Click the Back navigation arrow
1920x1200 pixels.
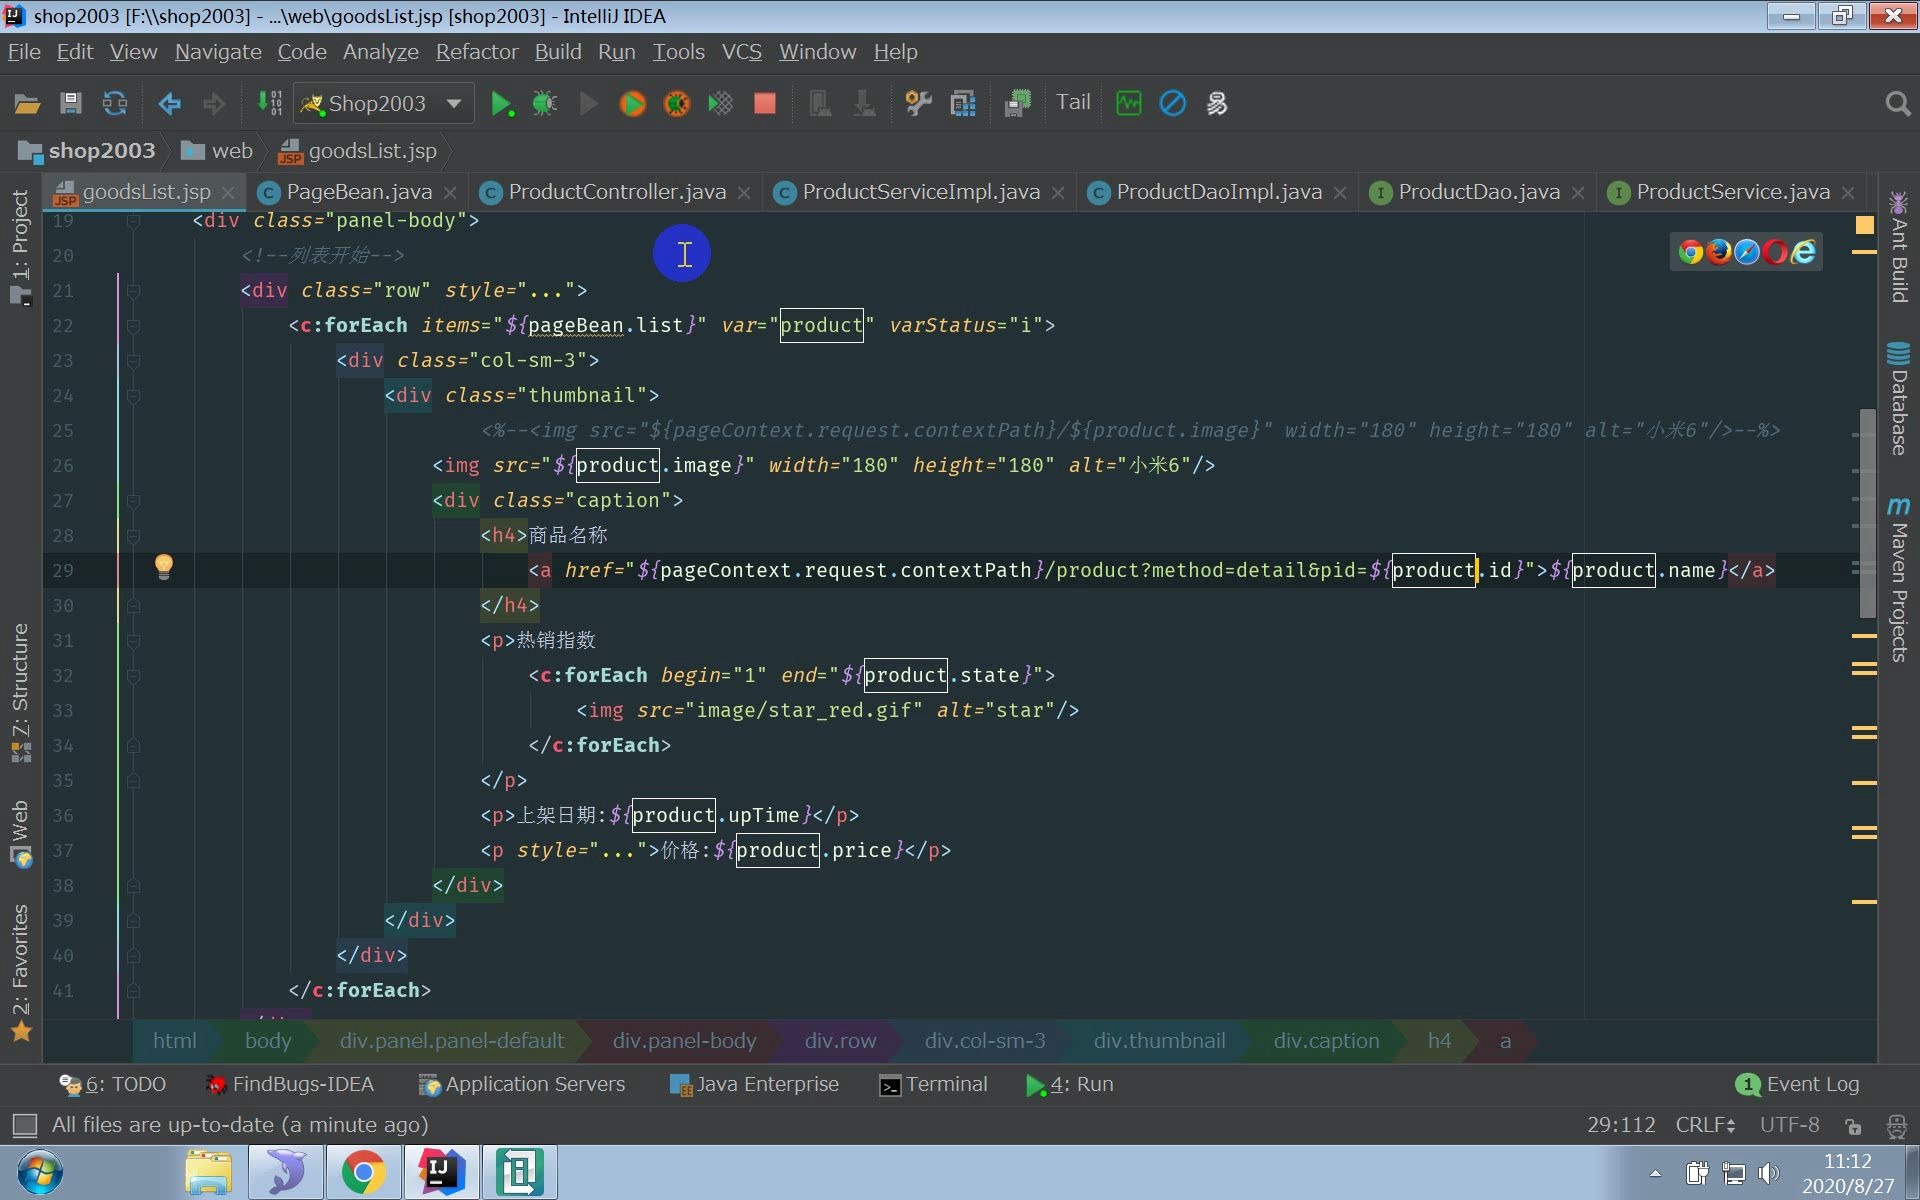click(x=169, y=103)
